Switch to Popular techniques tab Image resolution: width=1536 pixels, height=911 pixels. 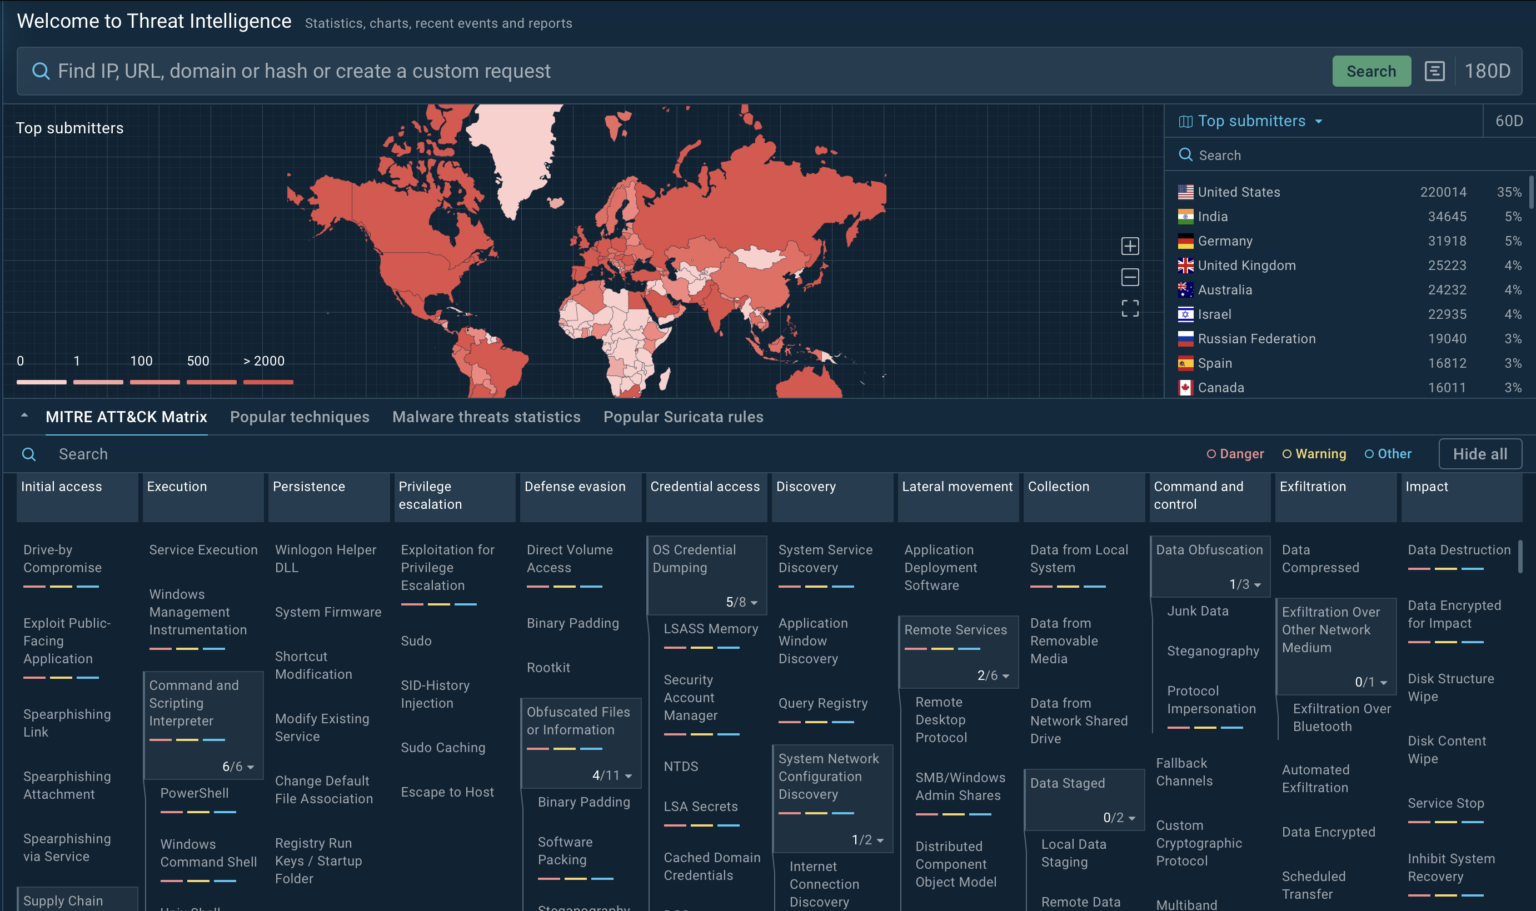299,417
